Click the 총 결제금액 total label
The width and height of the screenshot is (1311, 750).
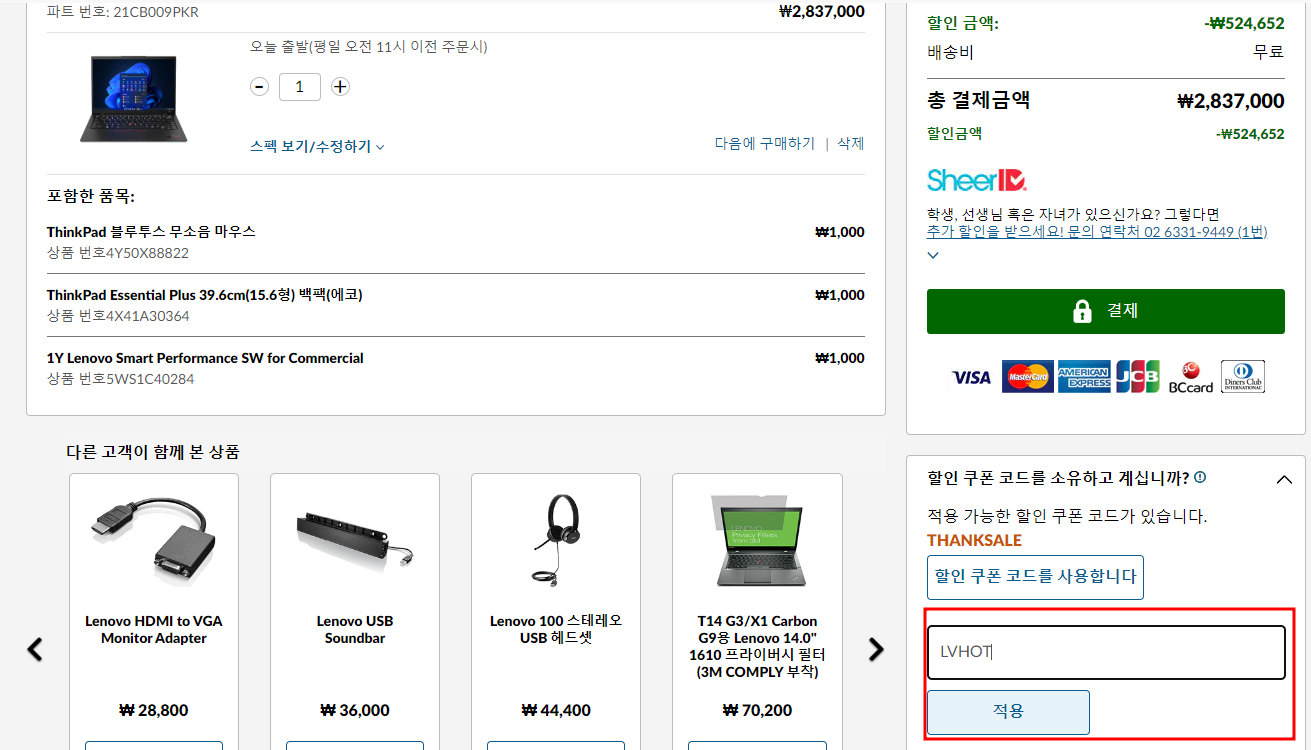tap(979, 100)
